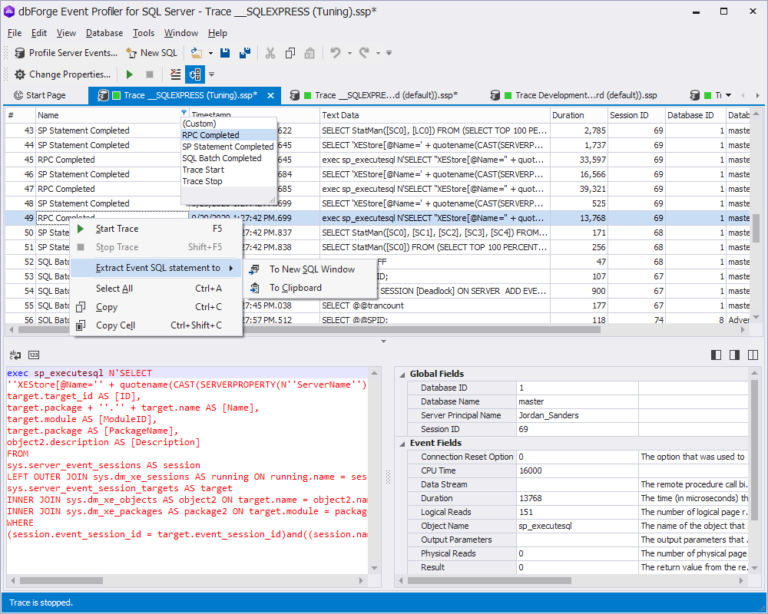Click the New SQL toolbar button

point(152,53)
